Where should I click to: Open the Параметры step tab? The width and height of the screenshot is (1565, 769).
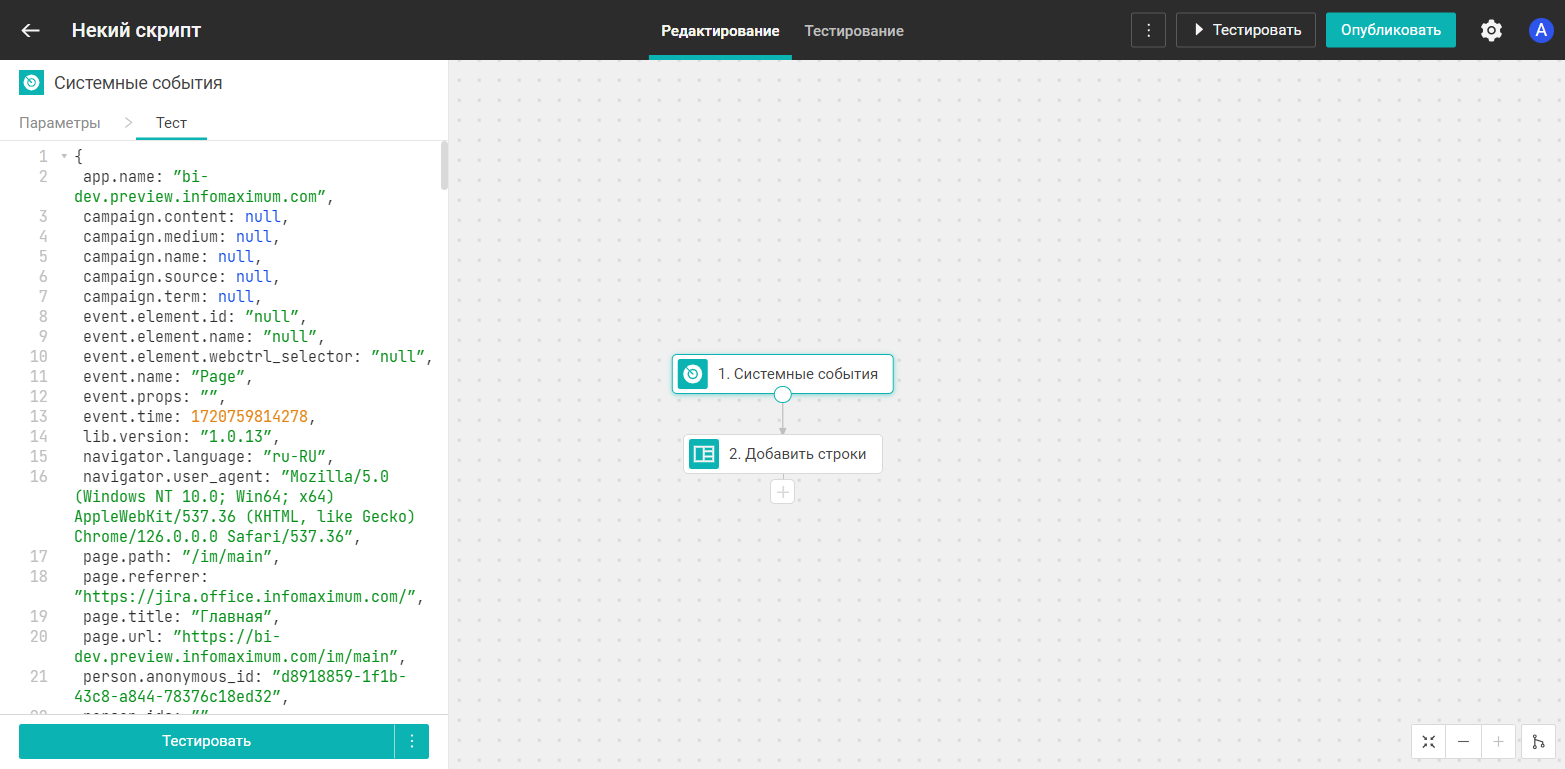tap(60, 123)
